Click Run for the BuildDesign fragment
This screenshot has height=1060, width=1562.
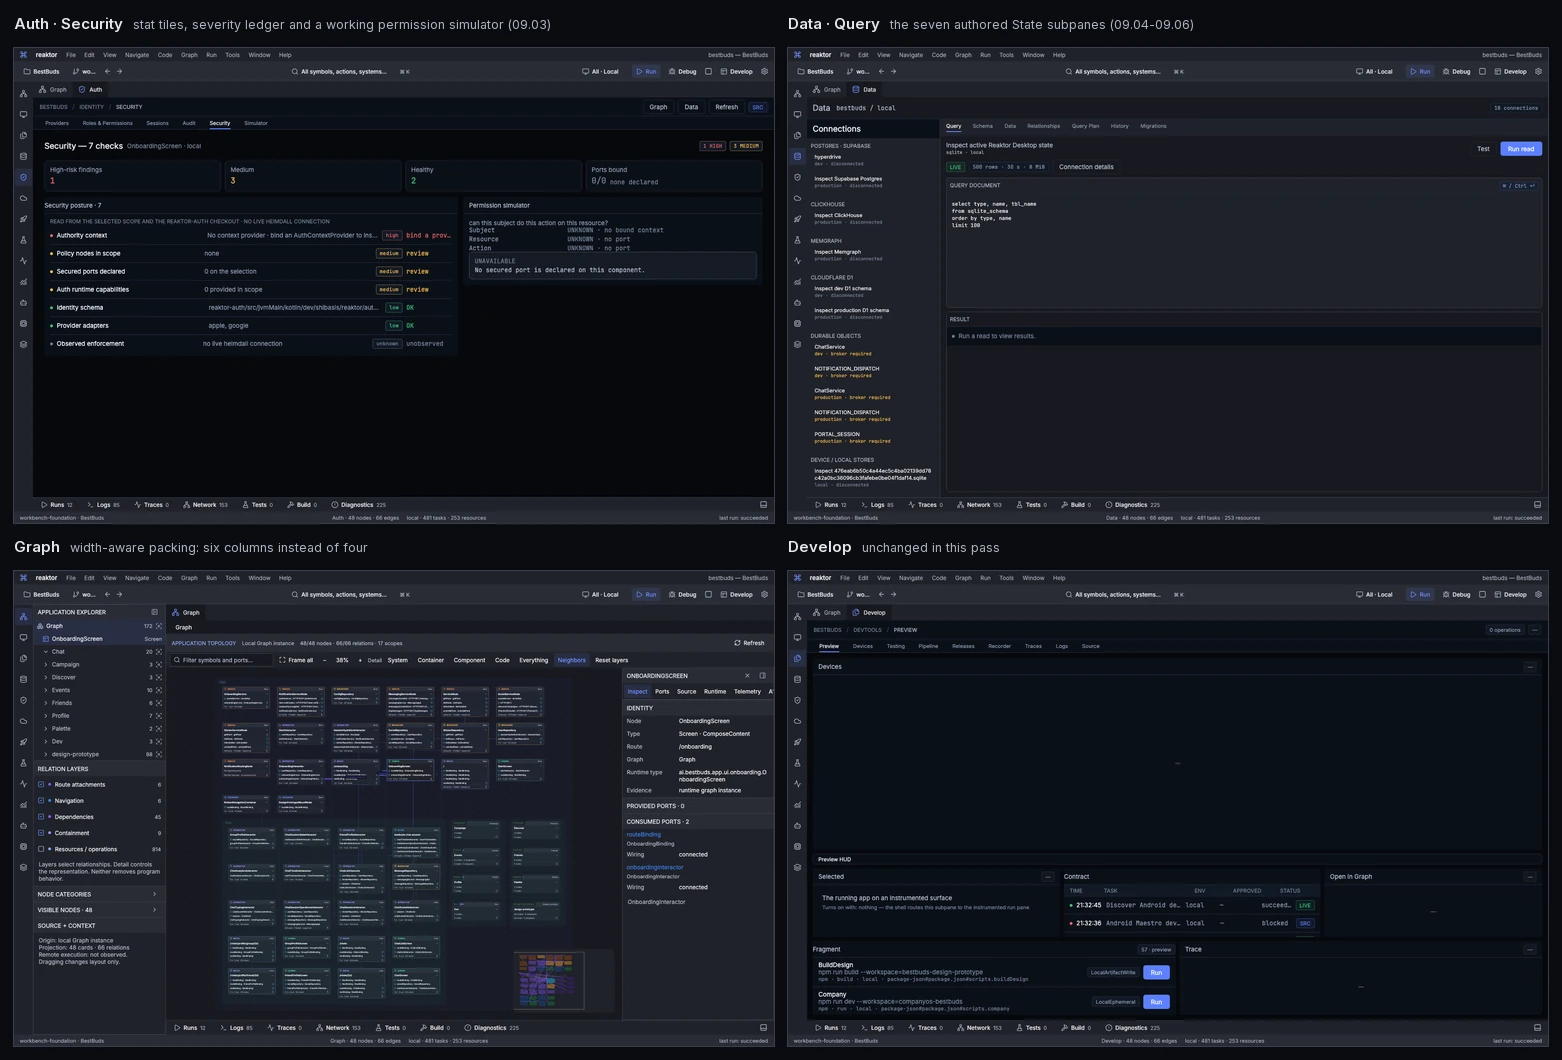1156,973
